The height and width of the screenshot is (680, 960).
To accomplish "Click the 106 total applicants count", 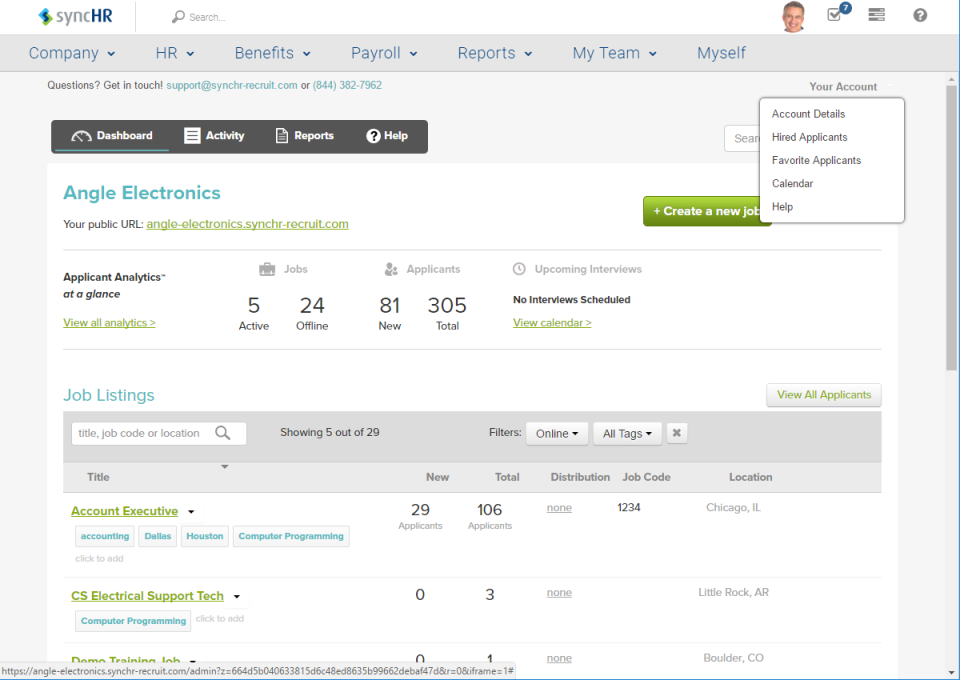I will (489, 510).
